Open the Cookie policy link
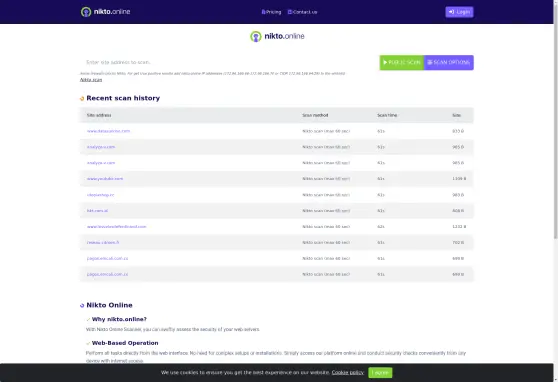The image size is (558, 382). tap(348, 373)
